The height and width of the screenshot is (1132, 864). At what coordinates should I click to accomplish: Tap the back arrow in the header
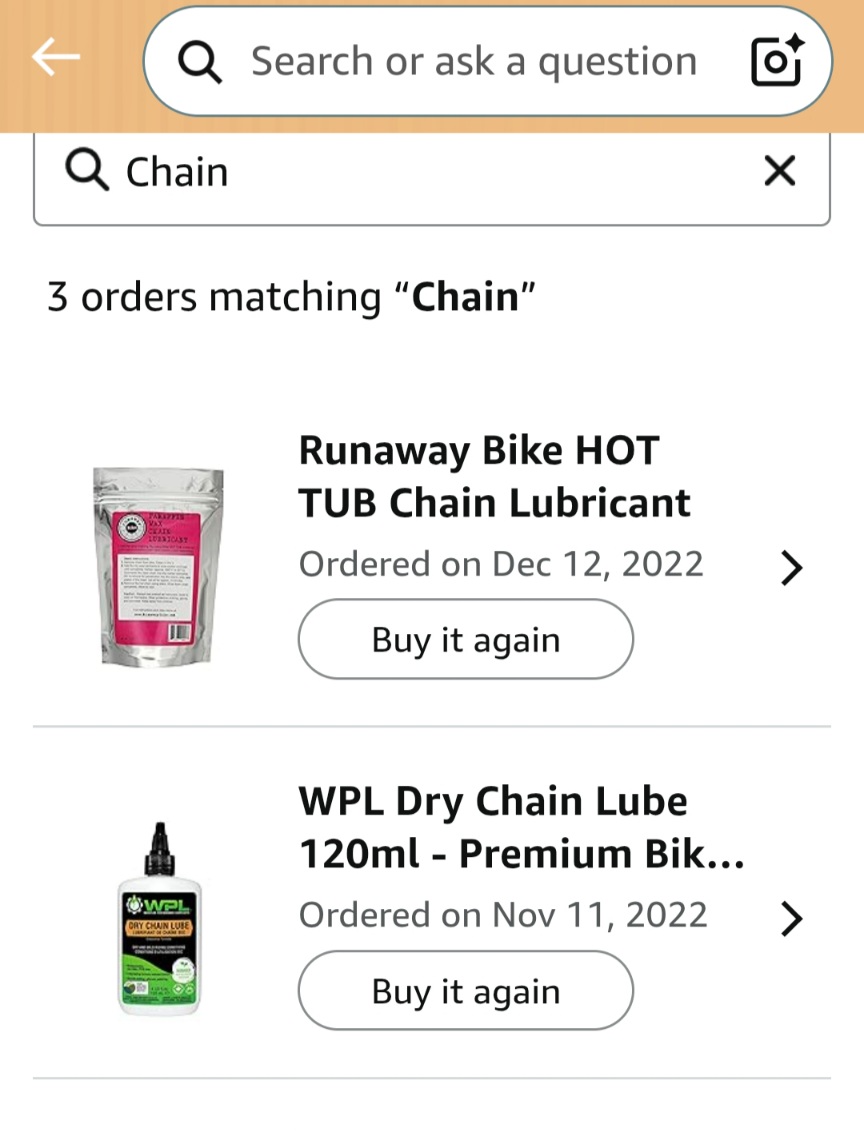pos(55,58)
